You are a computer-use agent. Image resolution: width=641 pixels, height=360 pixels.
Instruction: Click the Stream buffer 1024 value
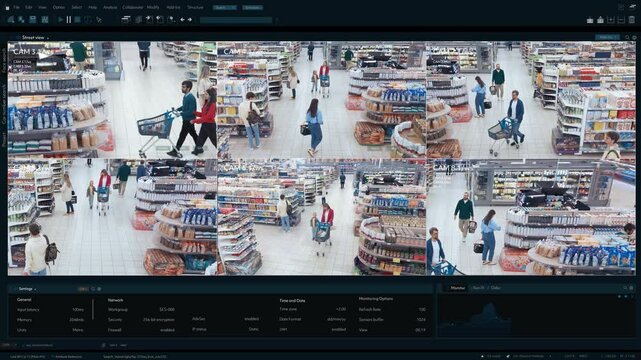pyautogui.click(x=421, y=320)
